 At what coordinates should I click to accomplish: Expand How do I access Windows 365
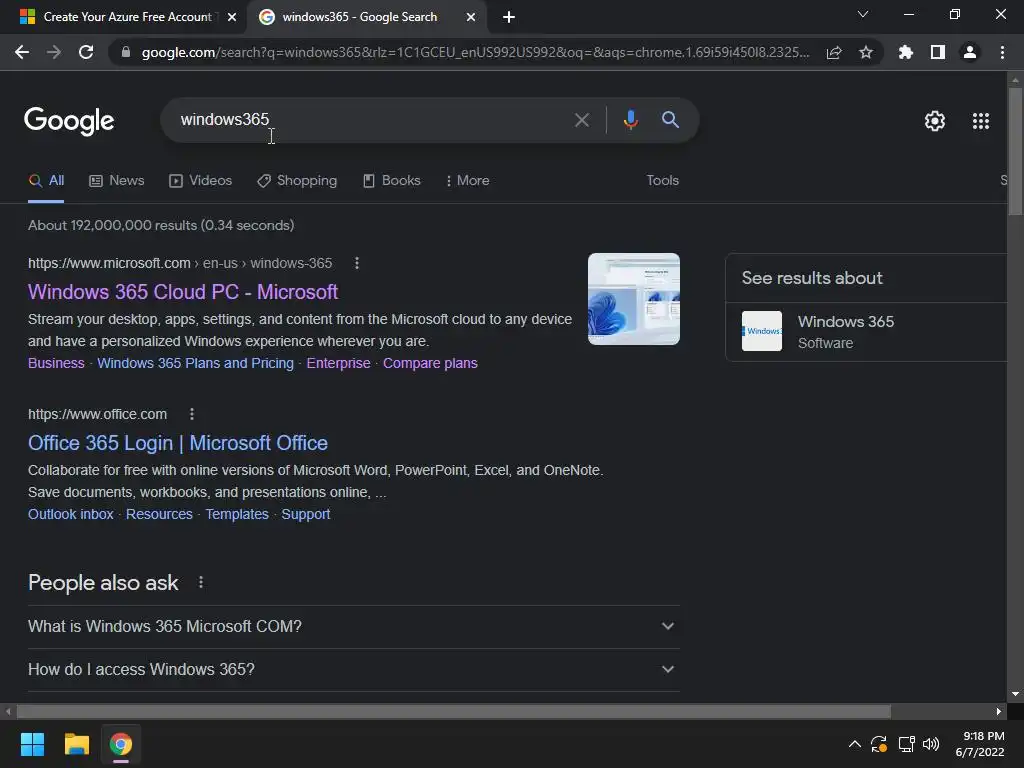point(353,669)
